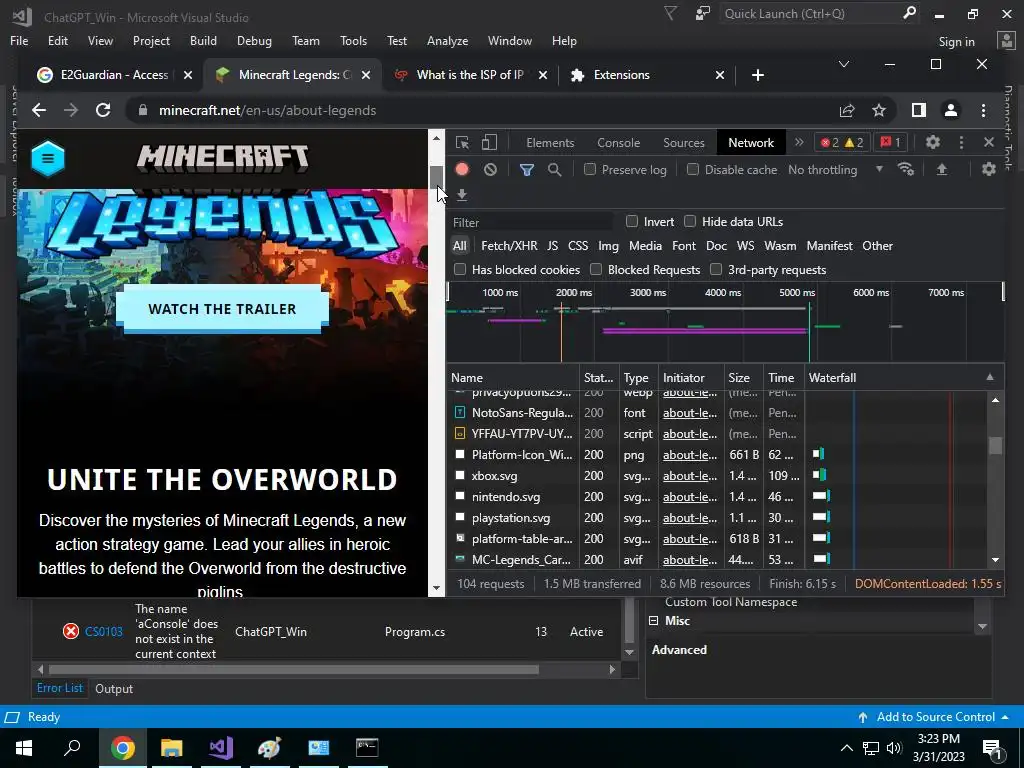Image resolution: width=1024 pixels, height=768 pixels.
Task: Open new Chrome tab plus button
Action: coord(758,75)
